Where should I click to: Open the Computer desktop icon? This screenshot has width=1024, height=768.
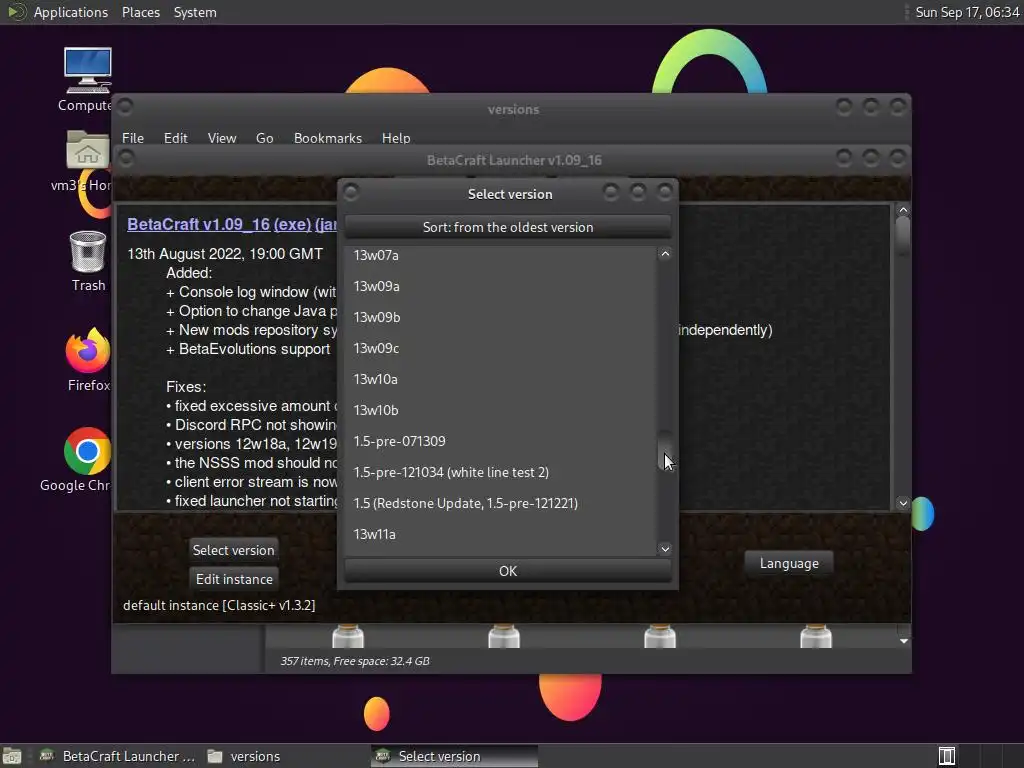point(88,79)
